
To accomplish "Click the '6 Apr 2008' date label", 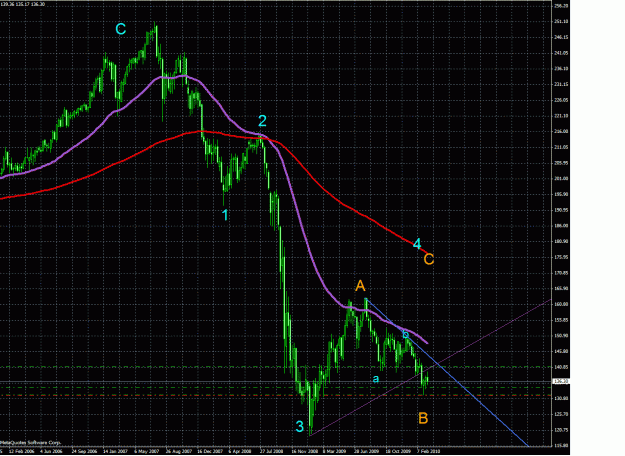I will tap(241, 452).
